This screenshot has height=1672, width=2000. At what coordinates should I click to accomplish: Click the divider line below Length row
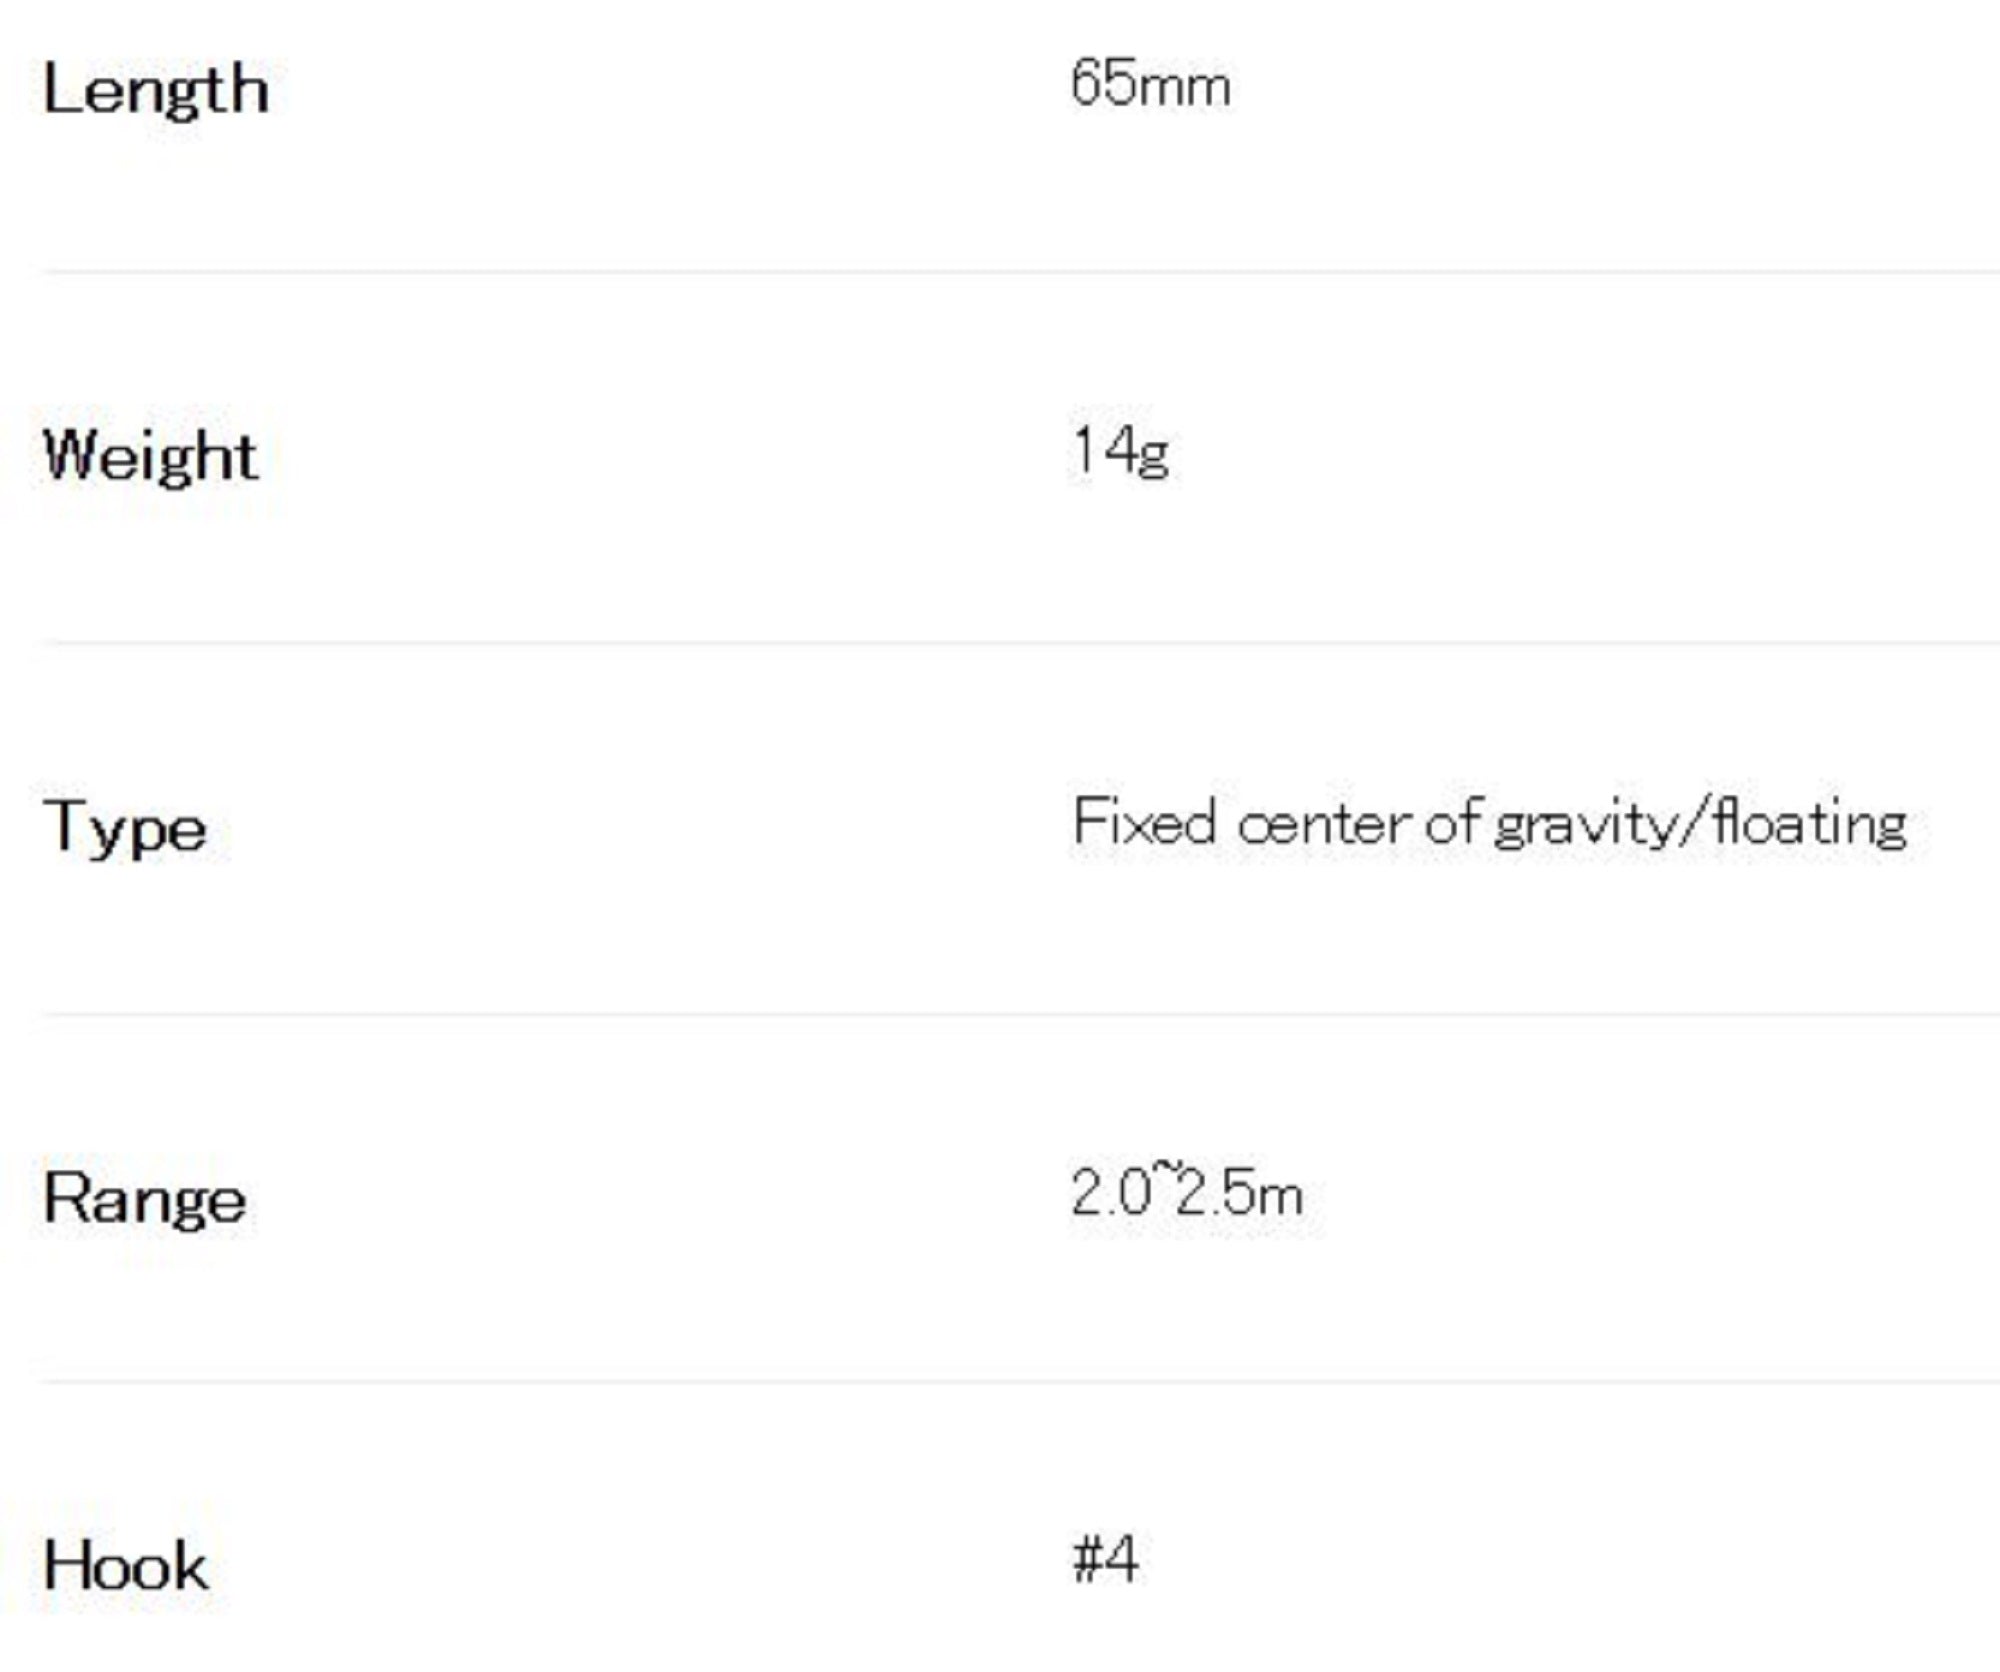(x=1021, y=271)
